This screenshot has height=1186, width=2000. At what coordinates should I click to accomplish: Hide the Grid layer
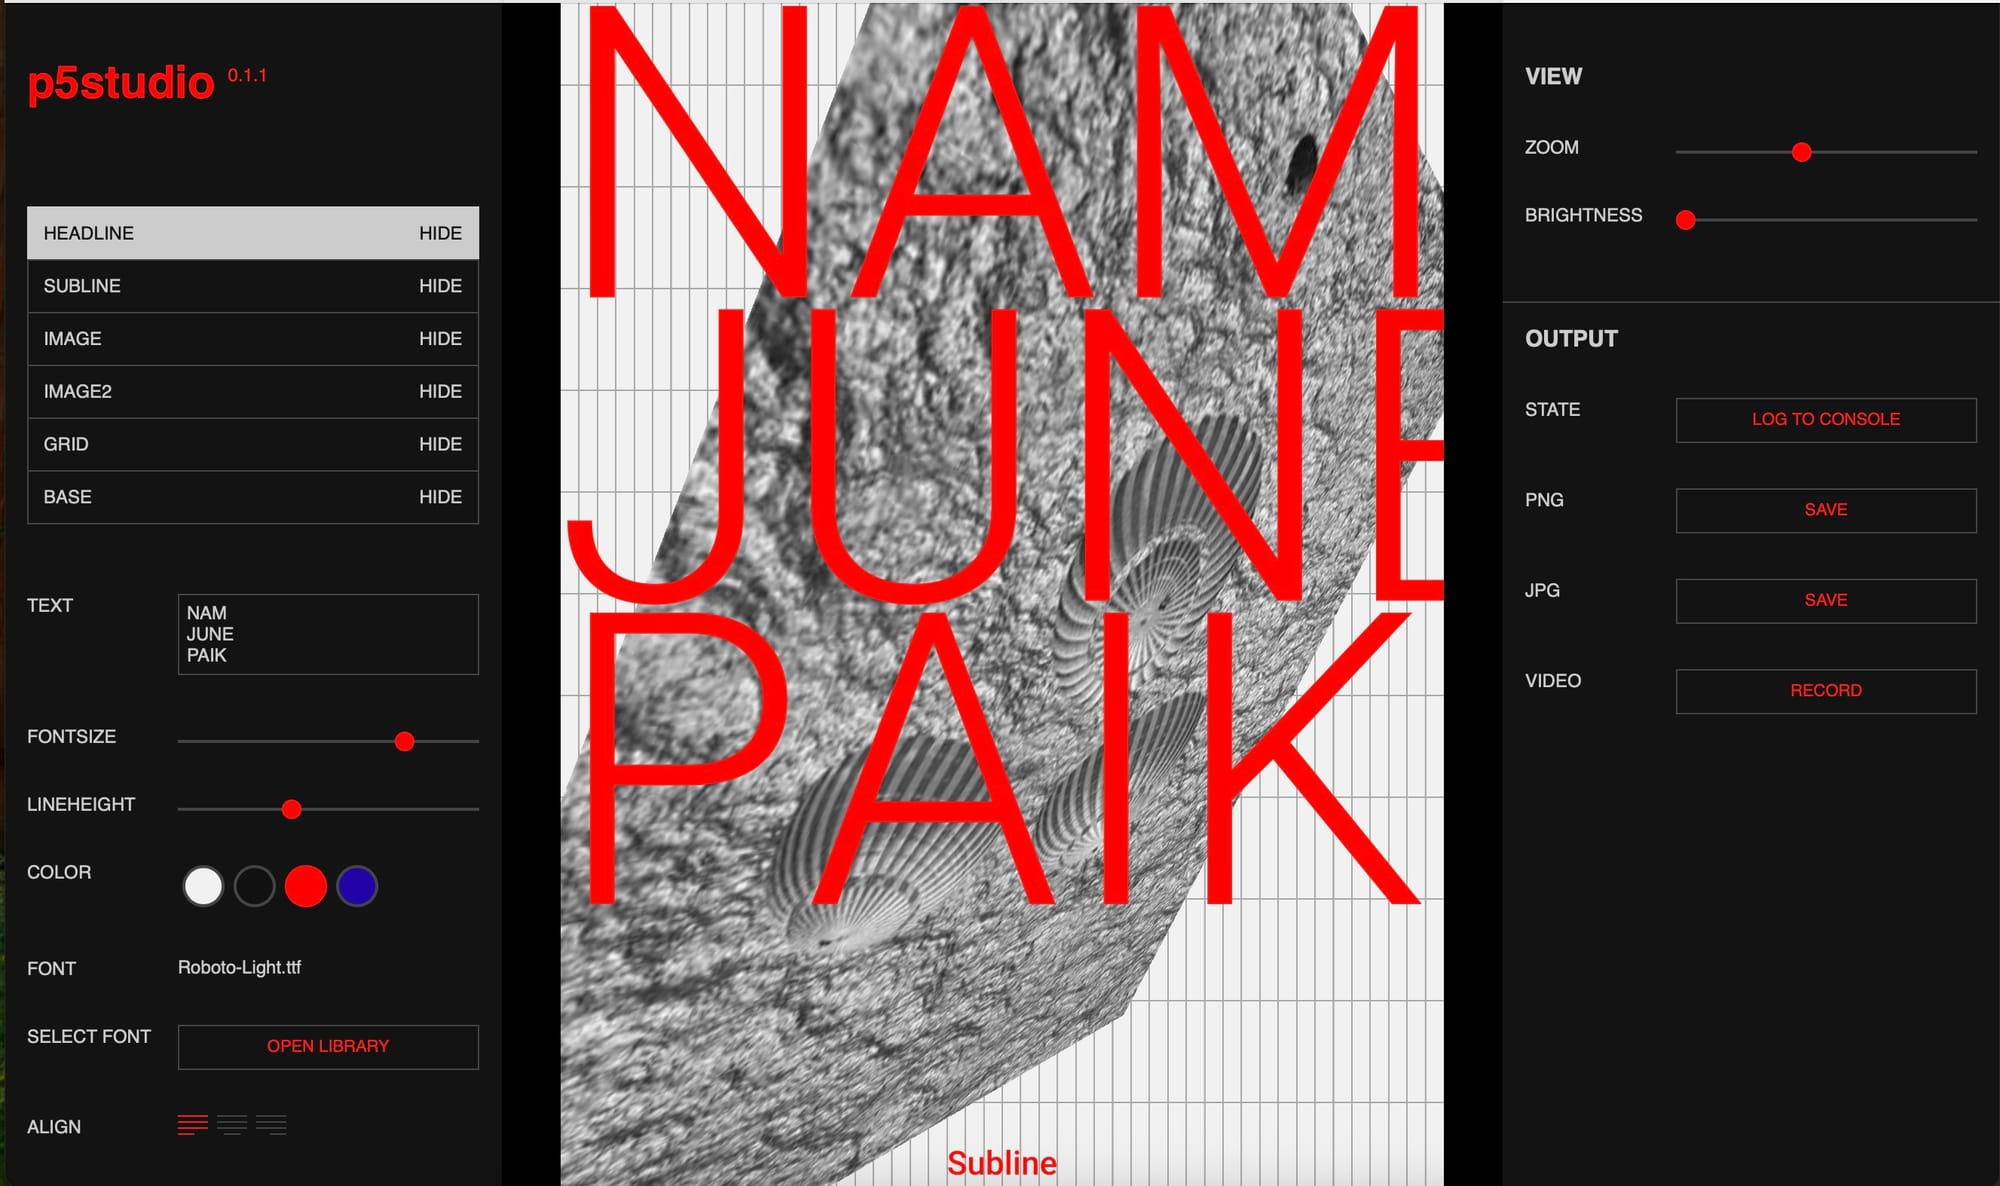point(440,444)
